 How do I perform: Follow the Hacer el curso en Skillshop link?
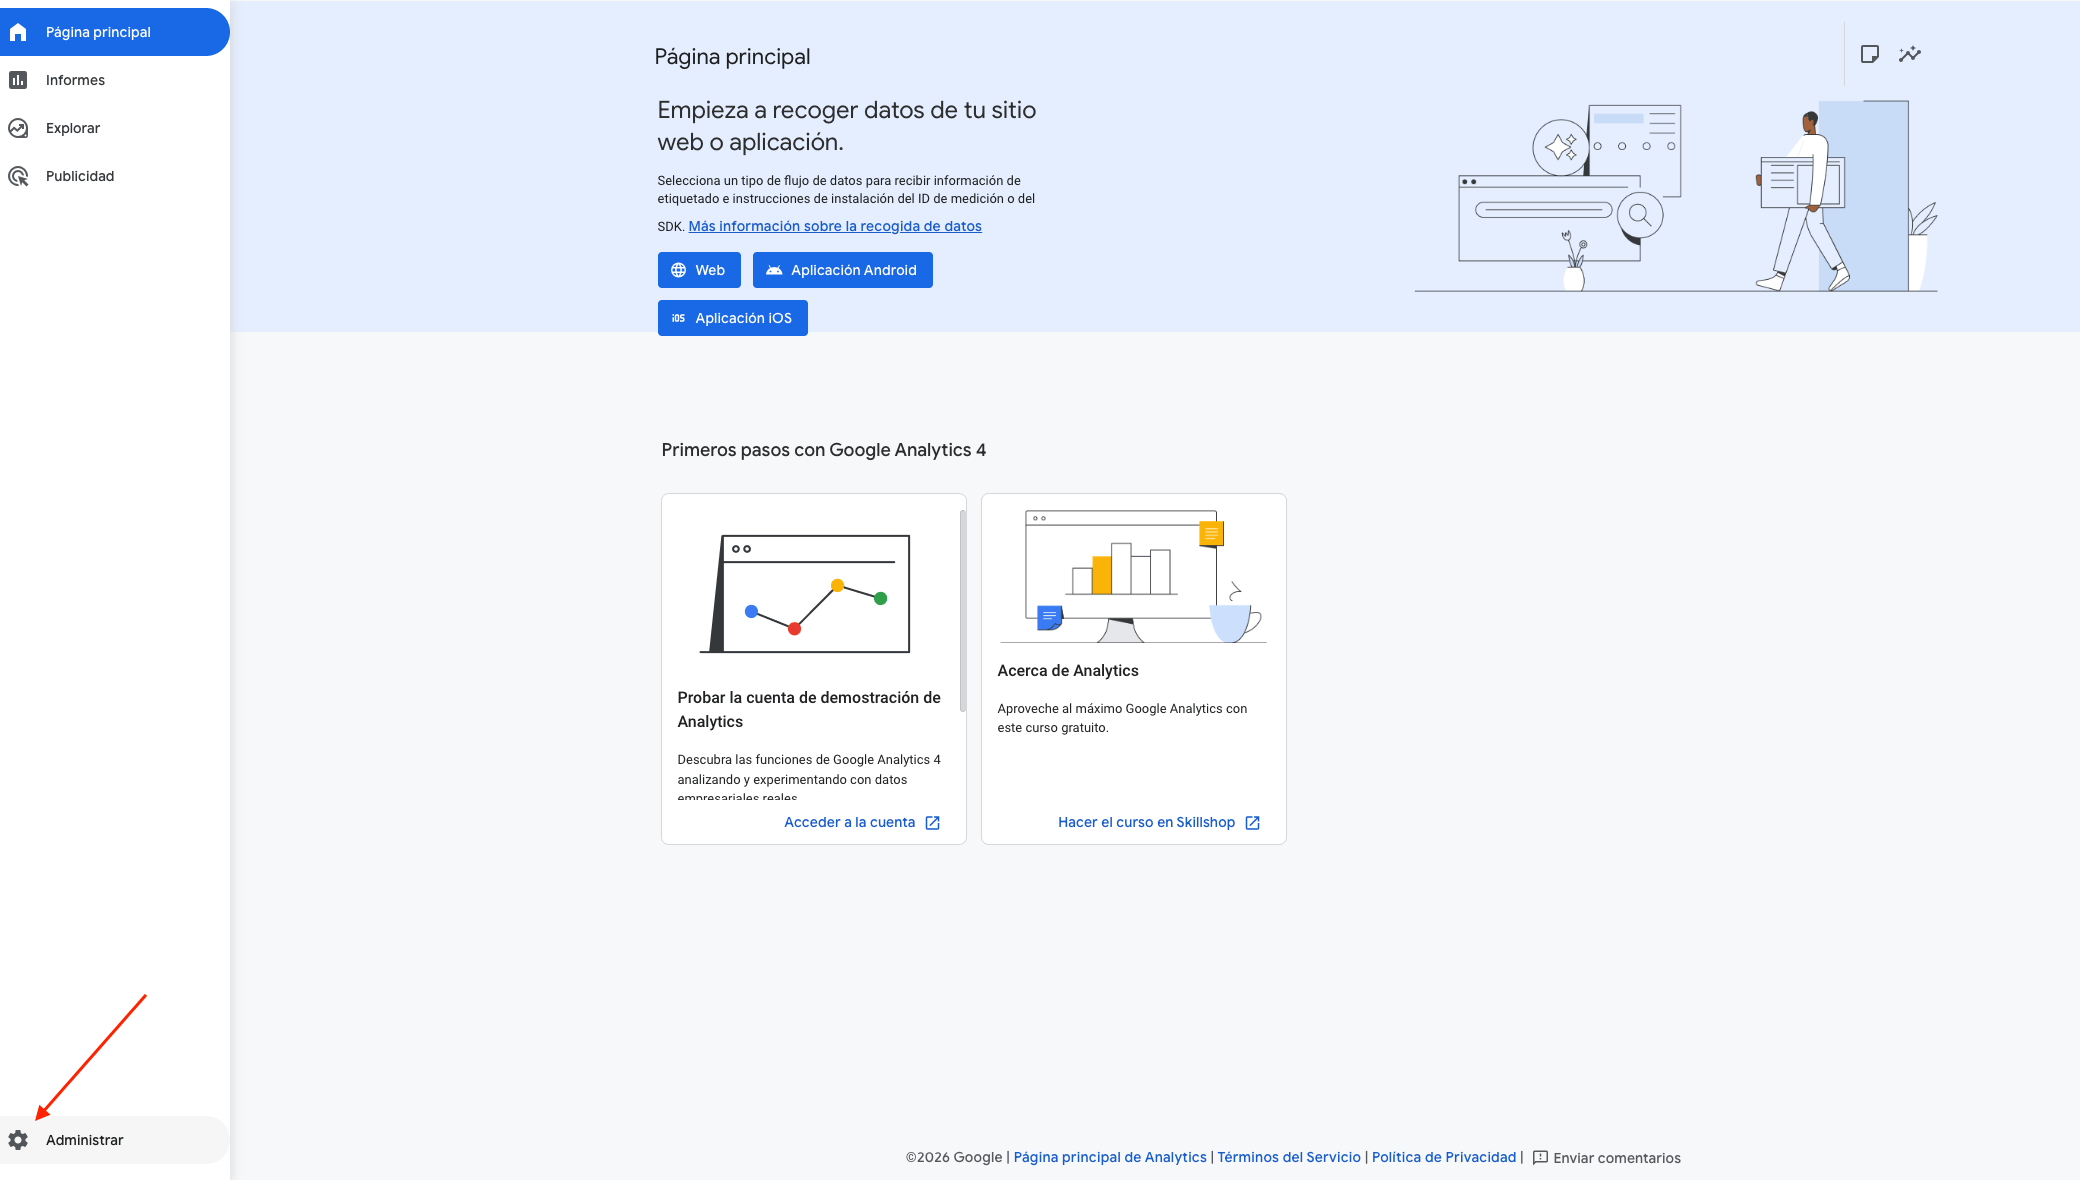coord(1146,822)
